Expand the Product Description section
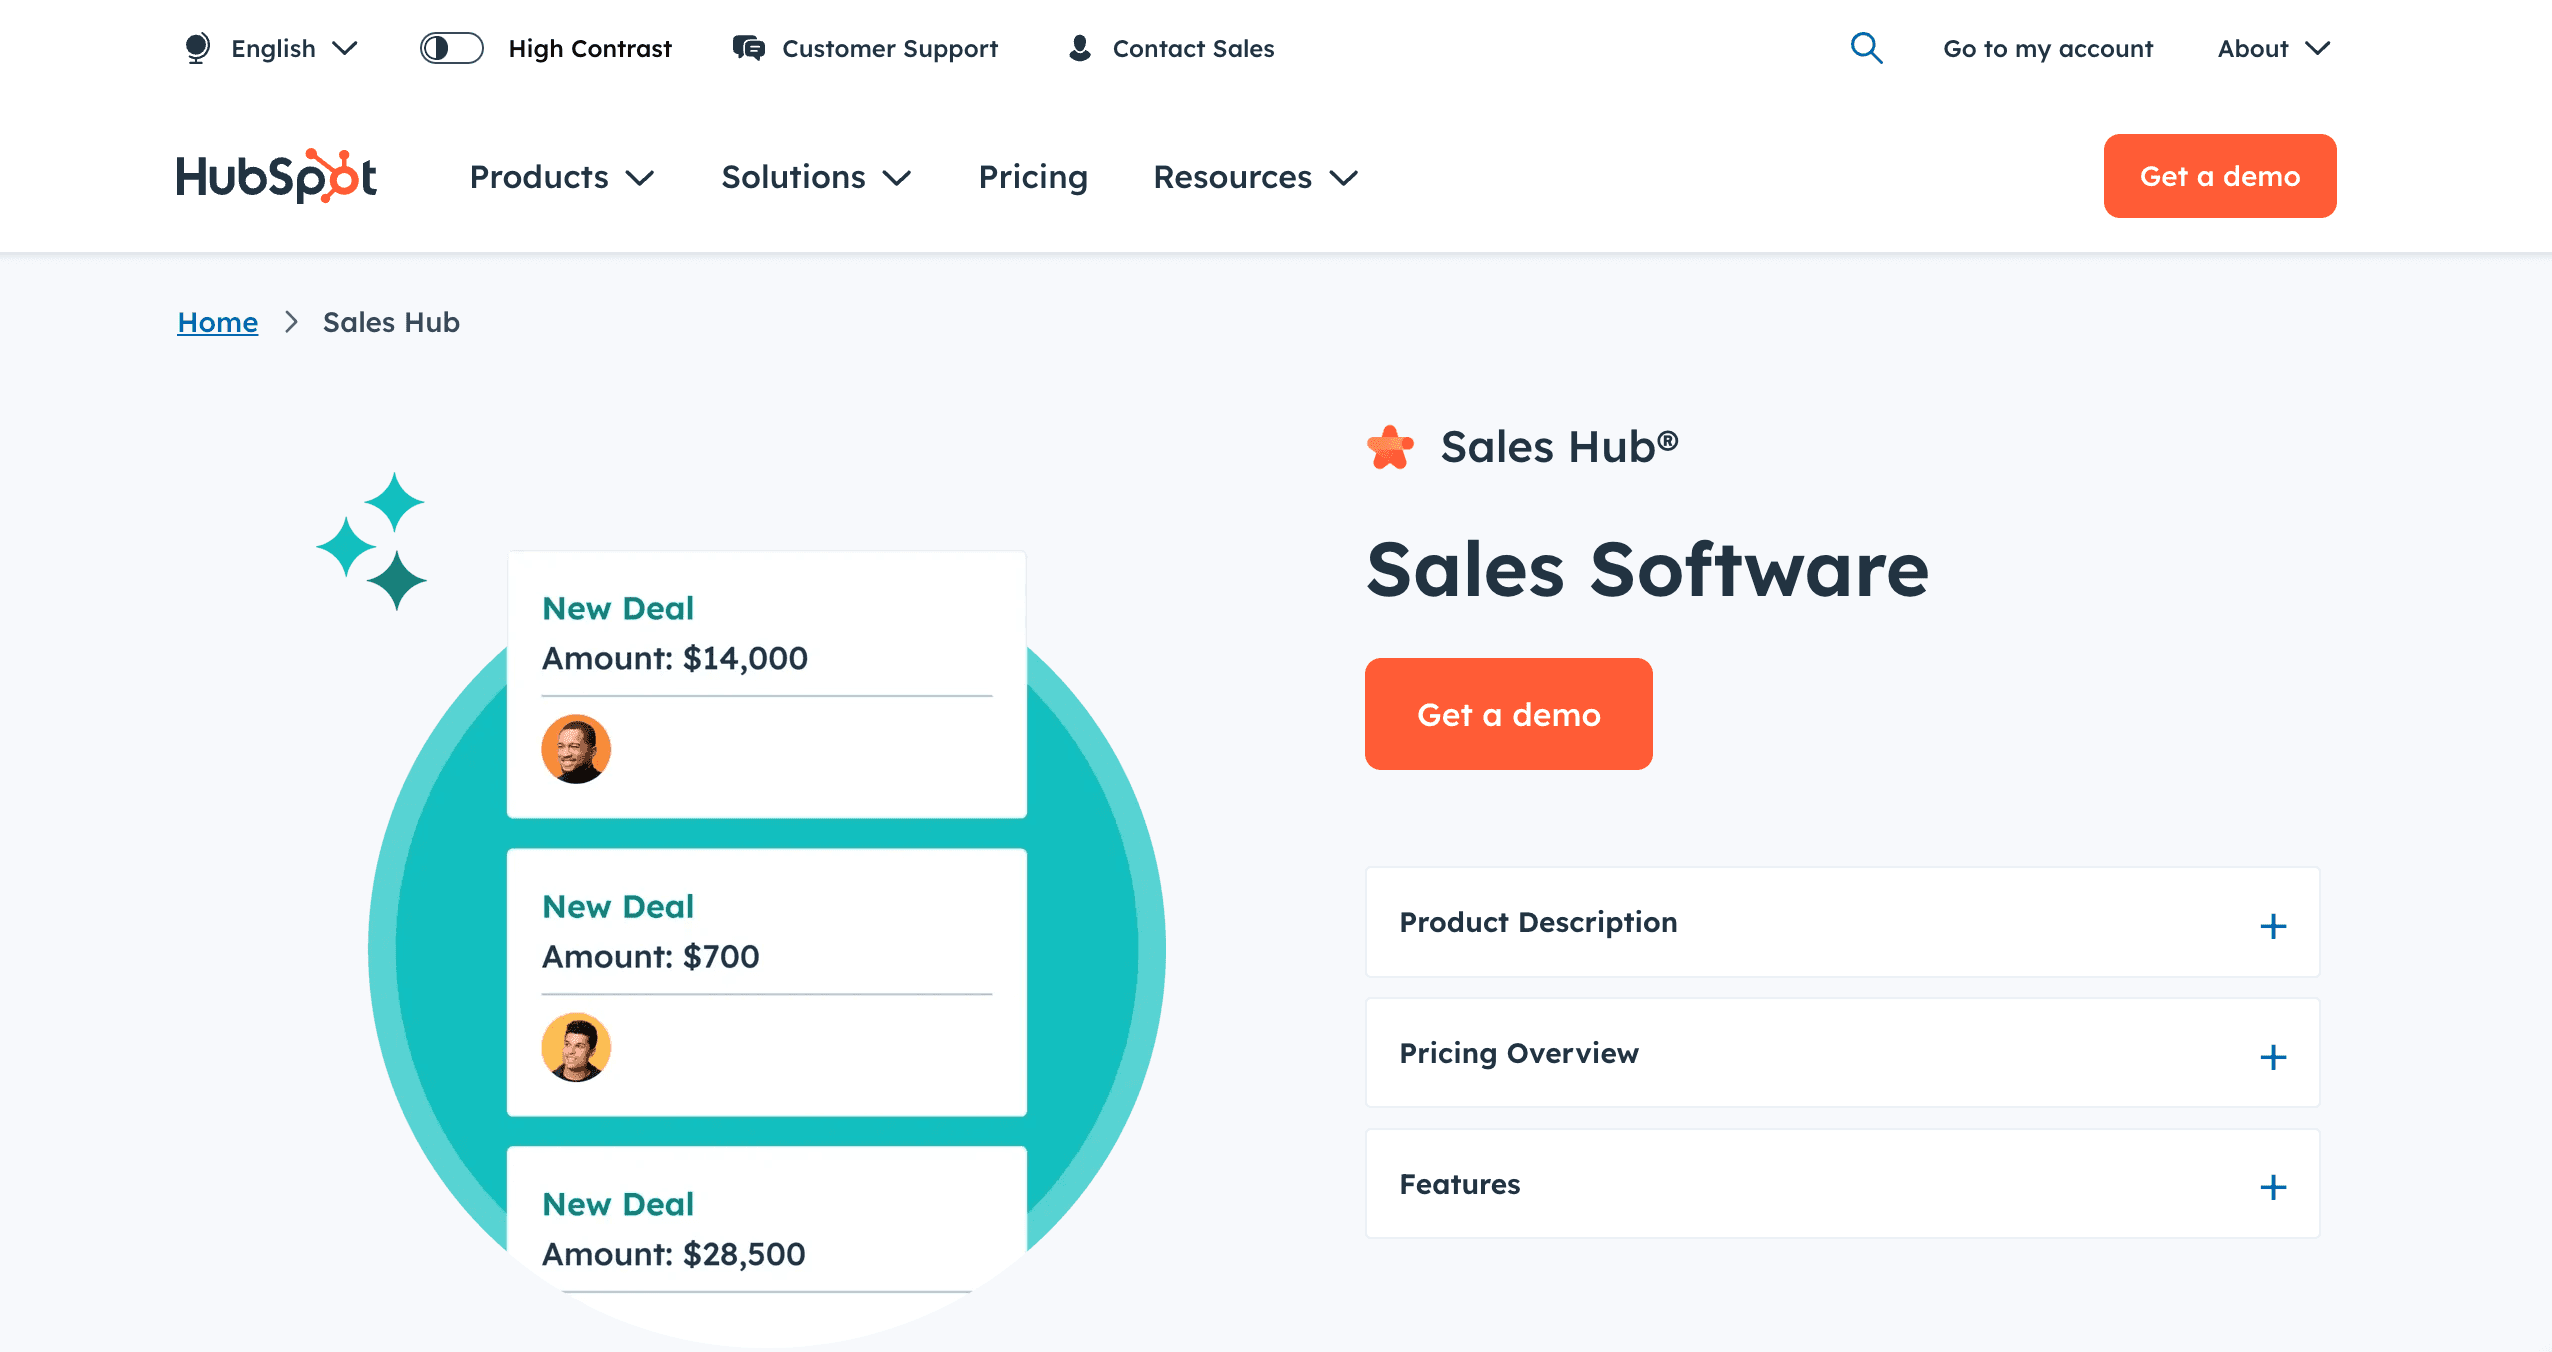Screen dimensions: 2552x1352 (x=2272, y=925)
